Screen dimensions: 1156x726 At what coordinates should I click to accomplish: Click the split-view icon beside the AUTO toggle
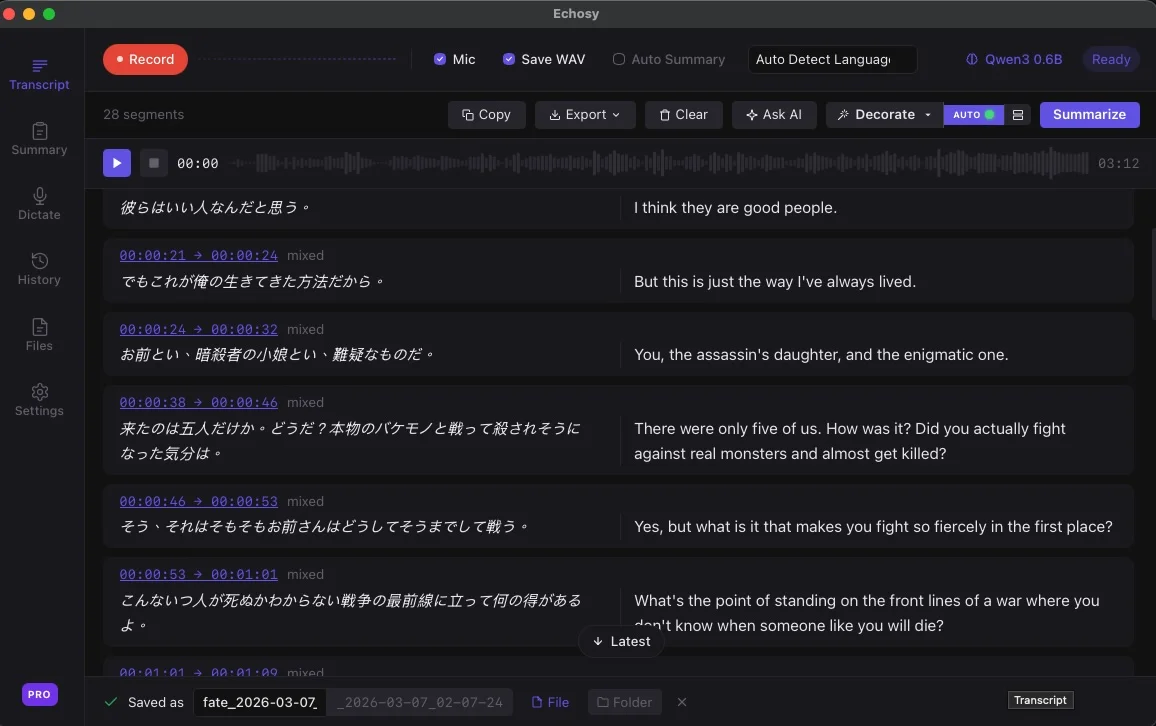click(x=1018, y=115)
